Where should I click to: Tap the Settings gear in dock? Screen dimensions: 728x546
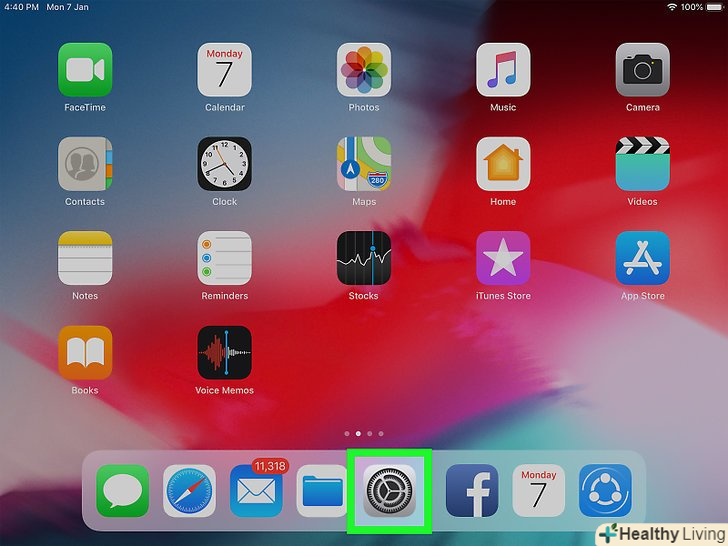click(x=390, y=491)
